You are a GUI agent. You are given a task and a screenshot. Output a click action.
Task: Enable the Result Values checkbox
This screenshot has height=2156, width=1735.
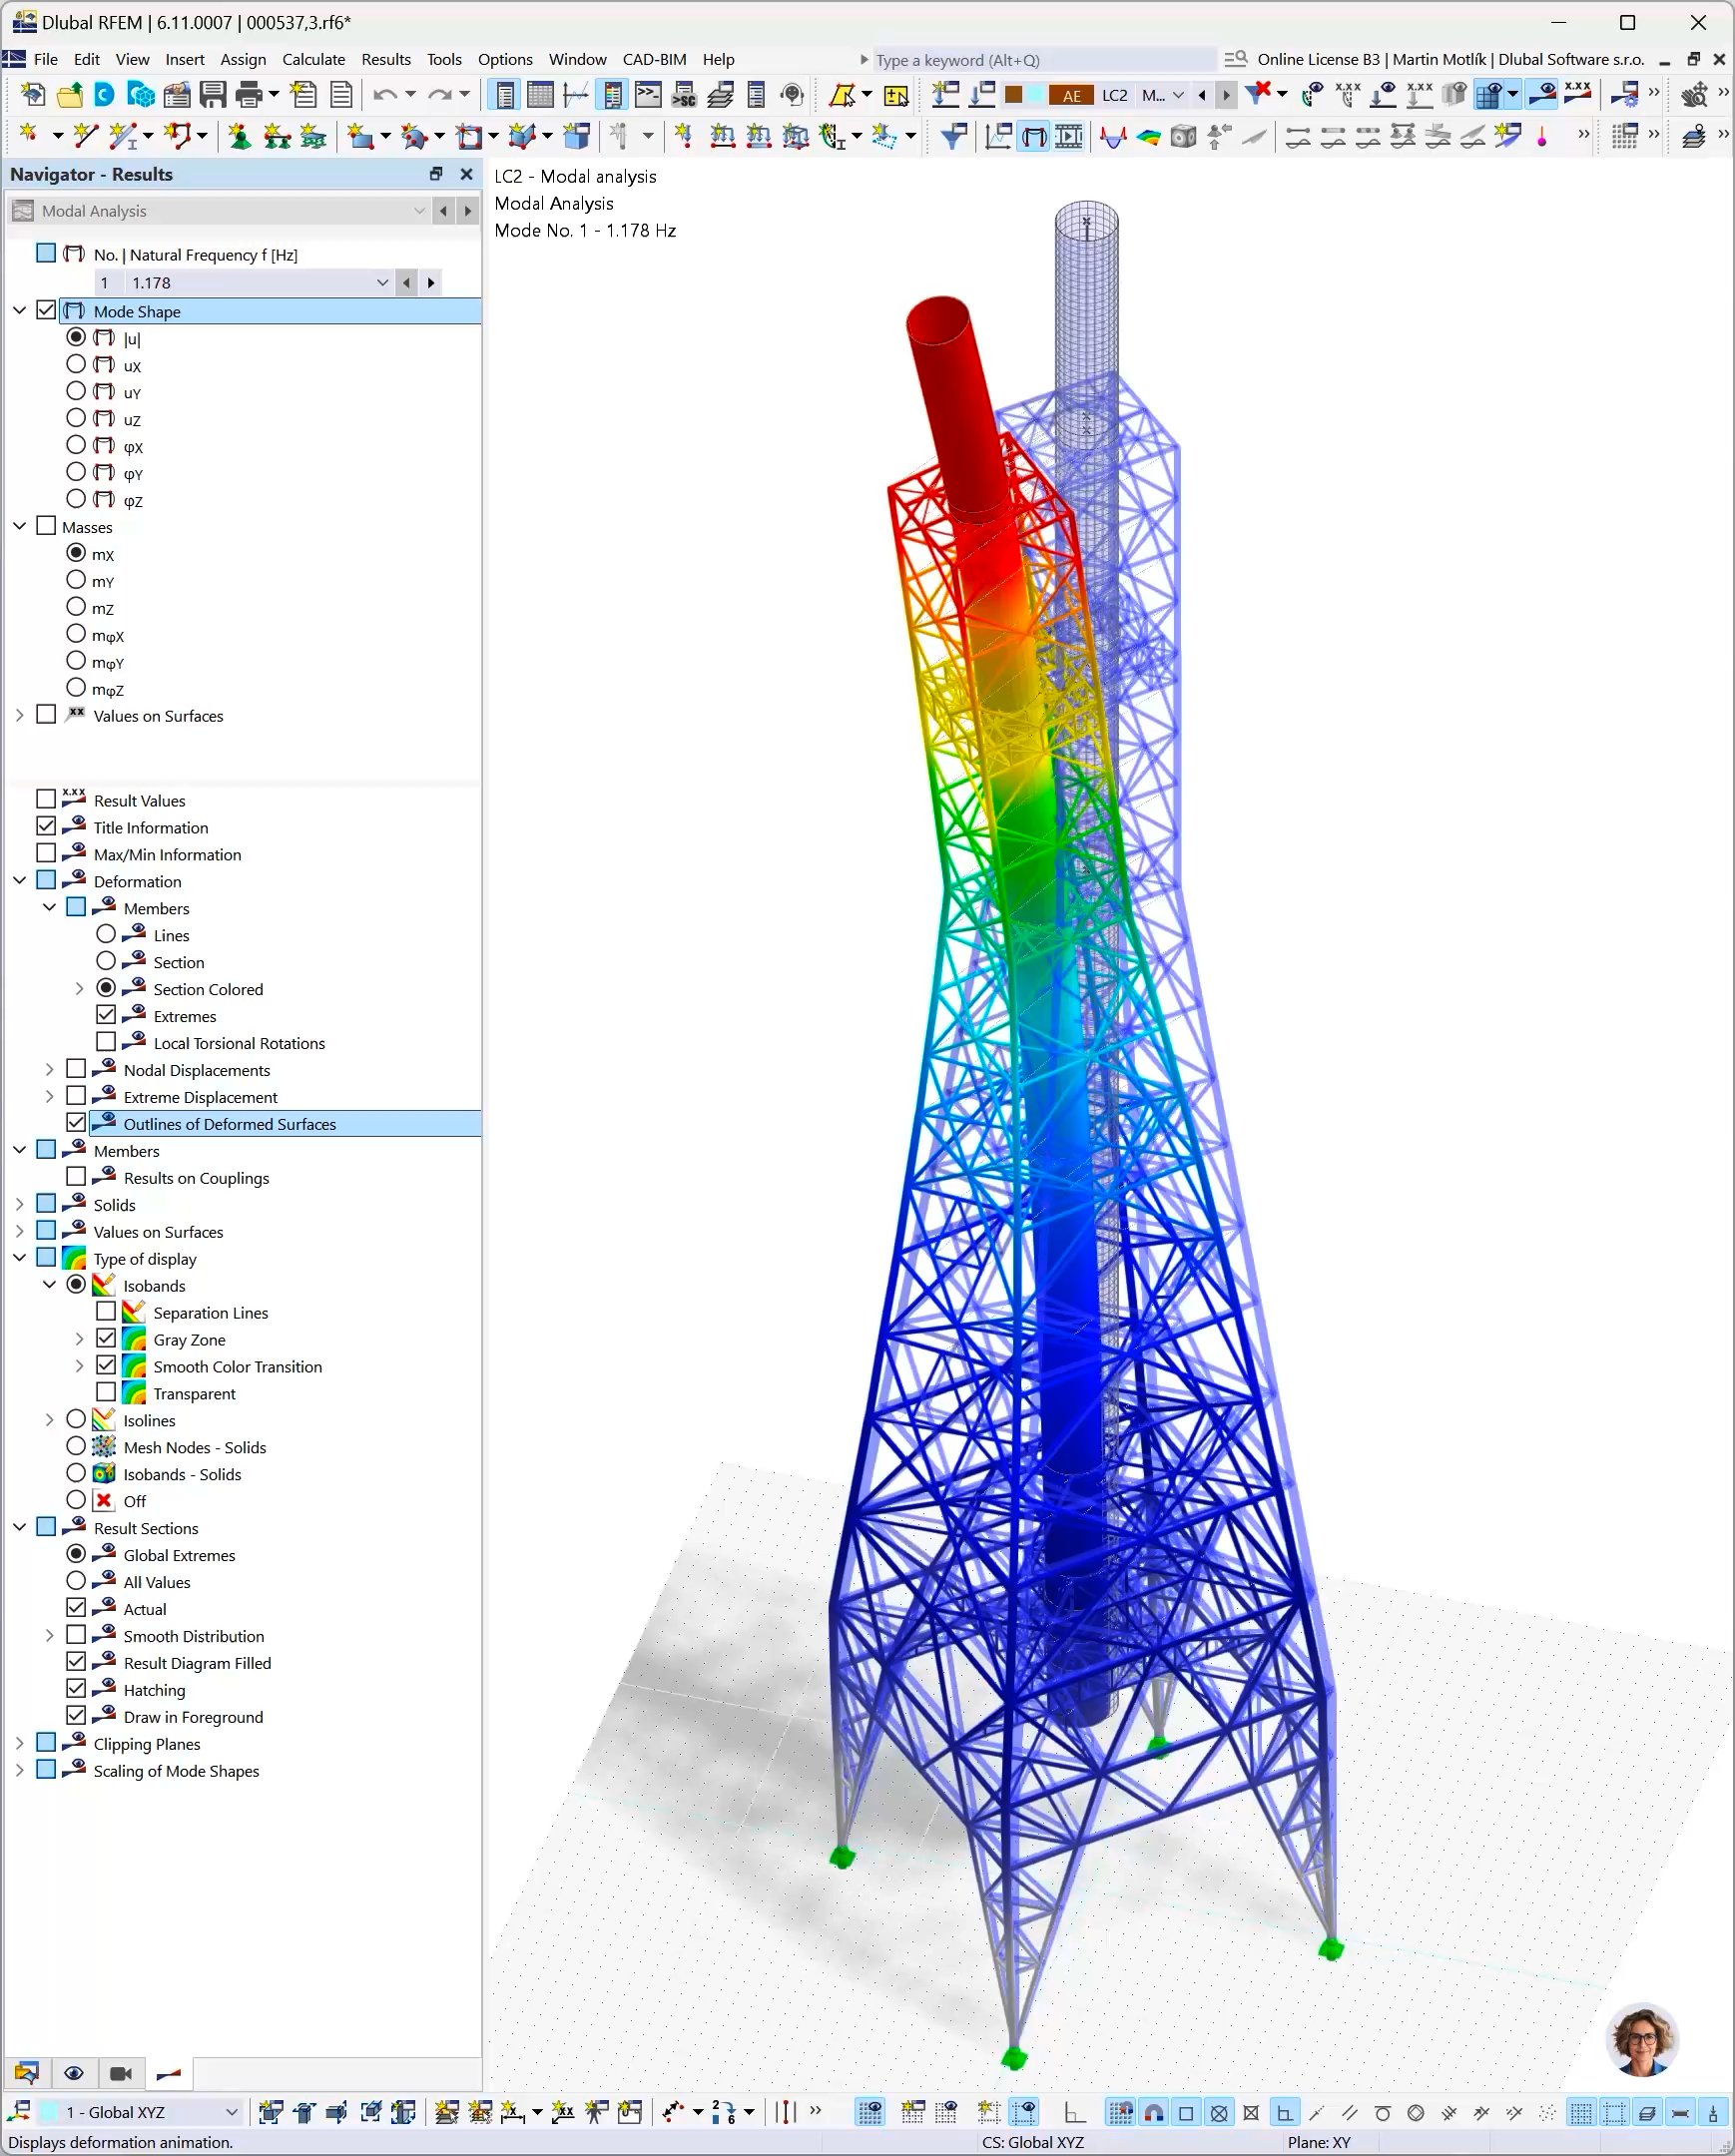46,799
